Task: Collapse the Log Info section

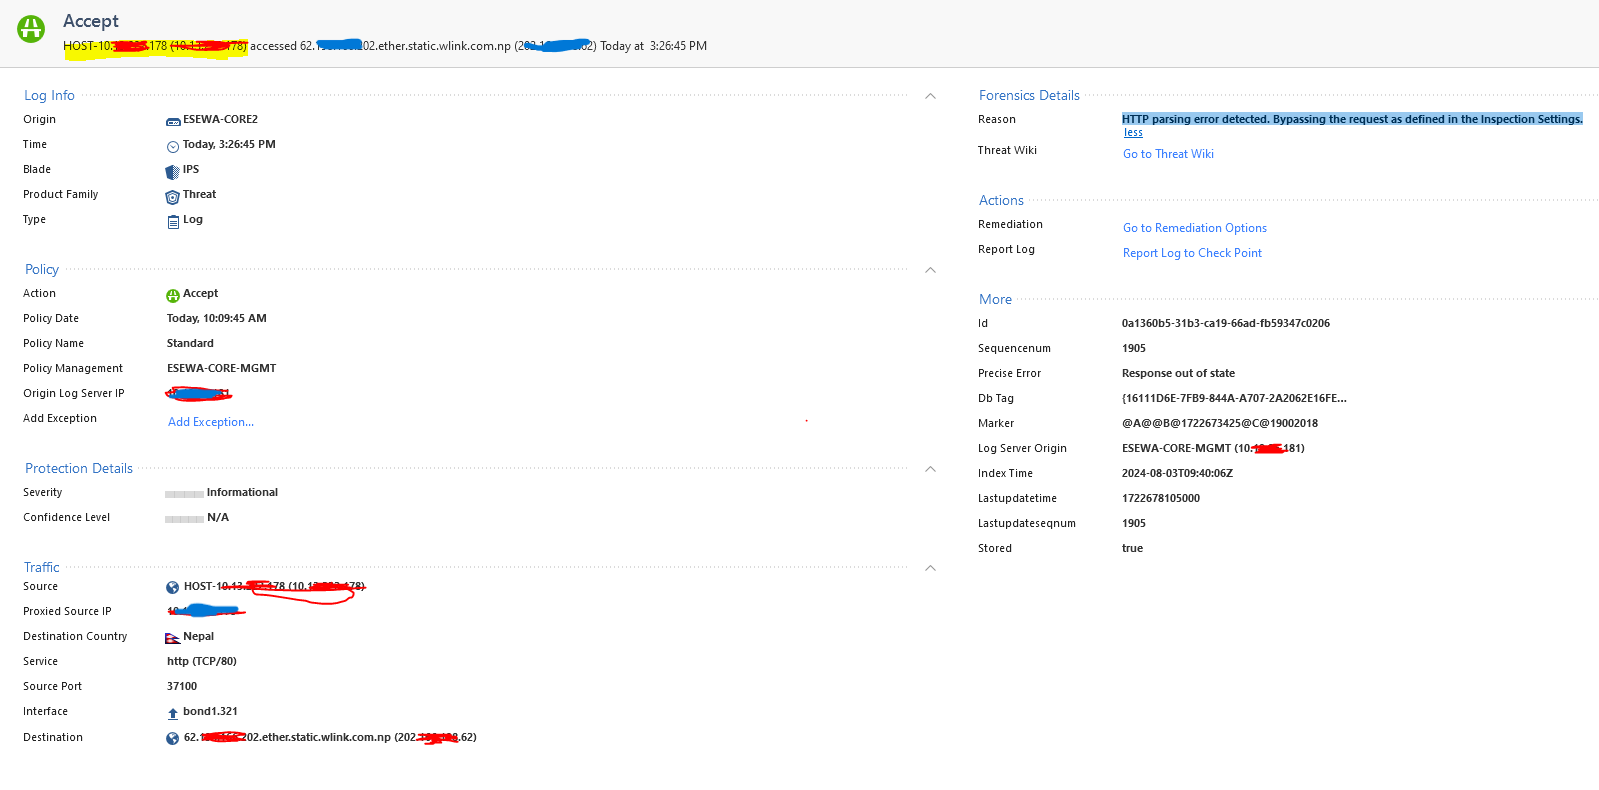Action: coord(930,96)
